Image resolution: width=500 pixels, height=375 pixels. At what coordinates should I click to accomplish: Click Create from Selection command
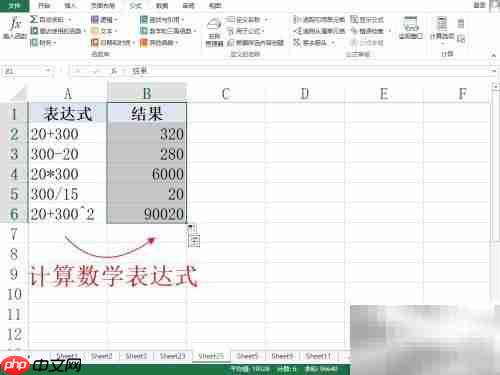click(x=256, y=43)
